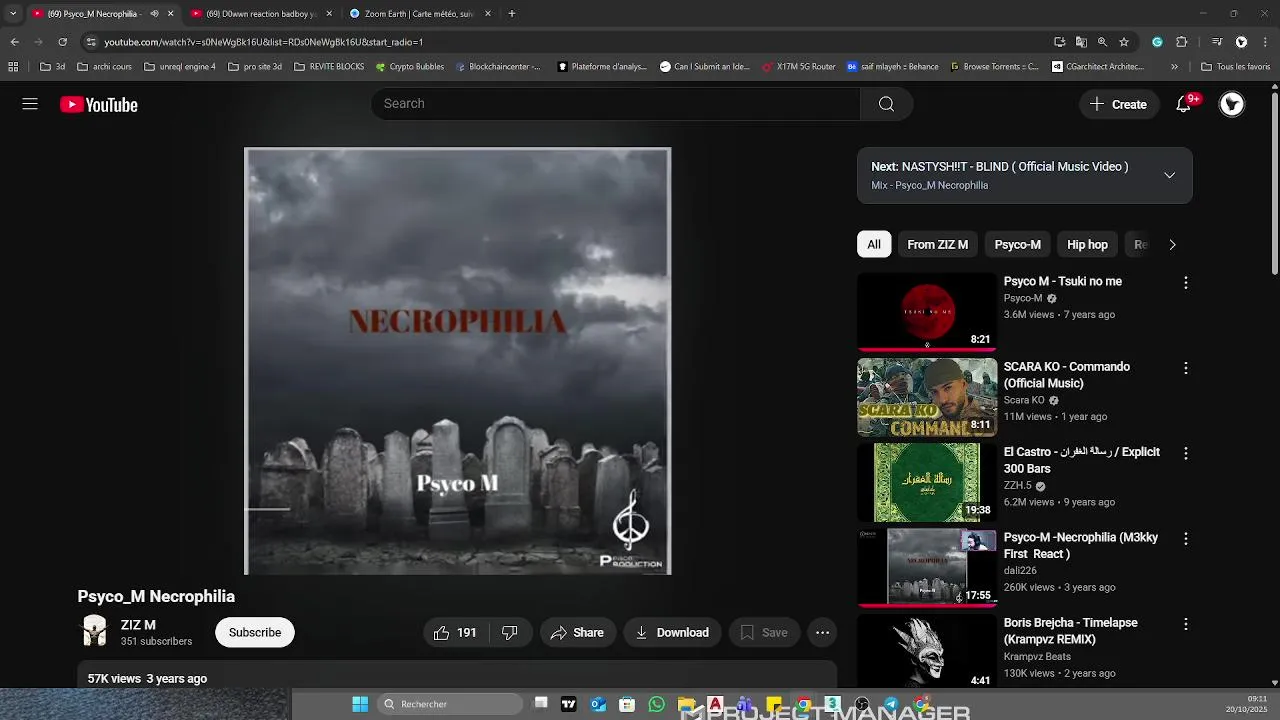Screen dimensions: 1280x720
Task: Open the Crypto Bubbles bookmark
Action: pyautogui.click(x=410, y=67)
